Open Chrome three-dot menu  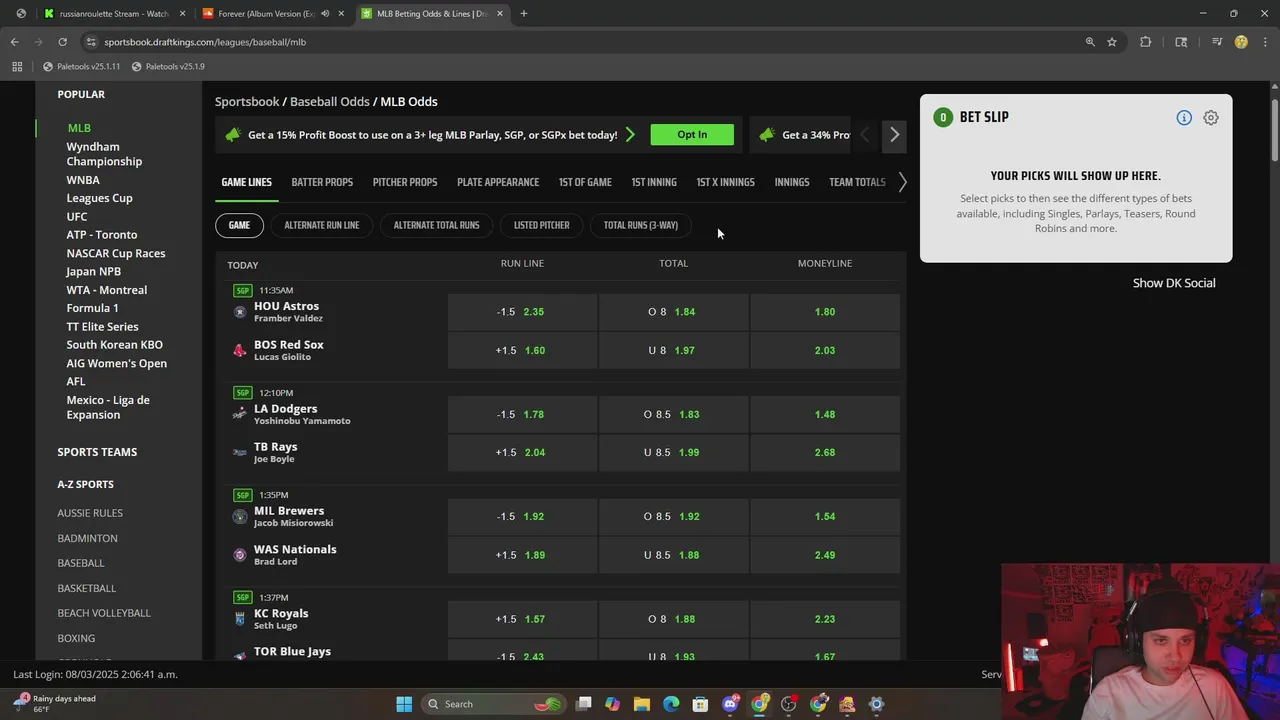pos(1264,42)
